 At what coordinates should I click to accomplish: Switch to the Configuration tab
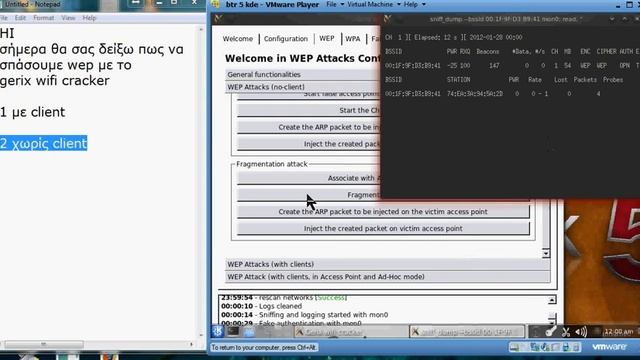click(286, 39)
